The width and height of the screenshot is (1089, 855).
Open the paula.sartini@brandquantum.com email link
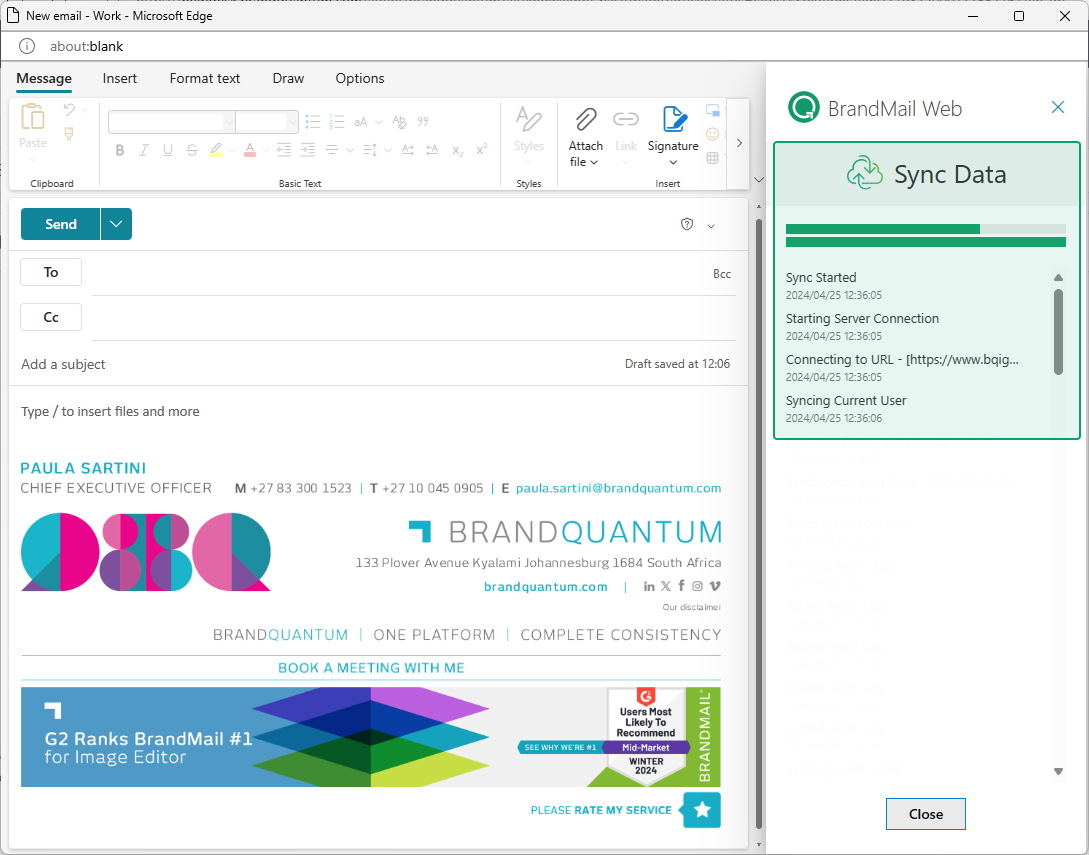click(618, 488)
